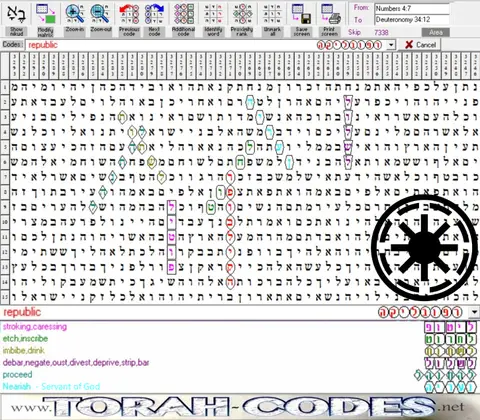The height and width of the screenshot is (420, 480).
Task: Click the Hebrew letters beside 'stroking,caressing'
Action: 451,327
